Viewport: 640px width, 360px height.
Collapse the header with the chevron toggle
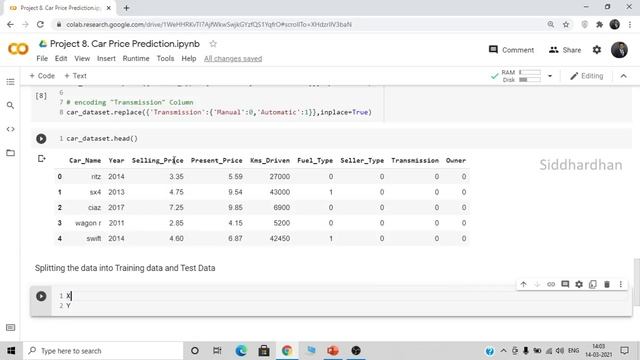click(623, 76)
